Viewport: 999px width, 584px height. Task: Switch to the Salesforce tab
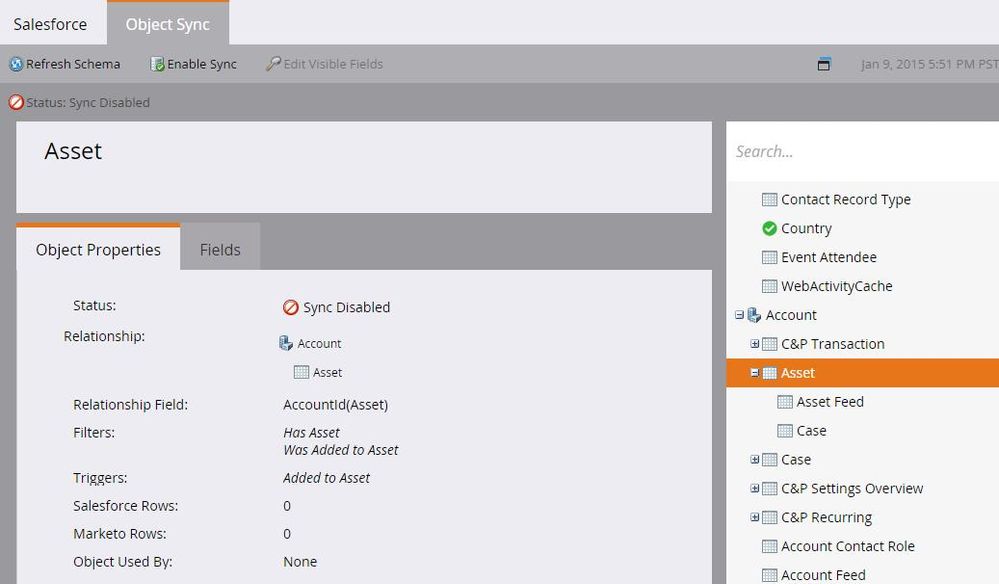[50, 24]
